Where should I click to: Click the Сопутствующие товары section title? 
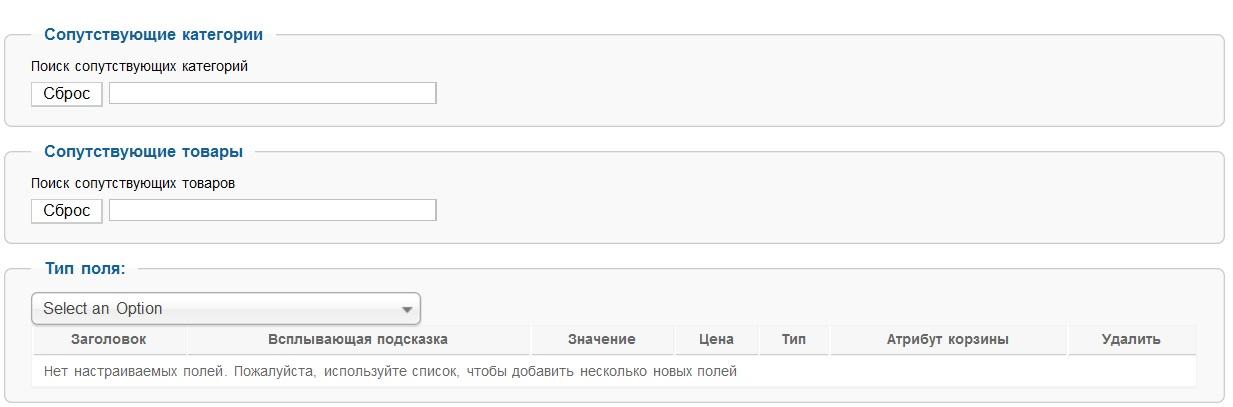pyautogui.click(x=143, y=152)
